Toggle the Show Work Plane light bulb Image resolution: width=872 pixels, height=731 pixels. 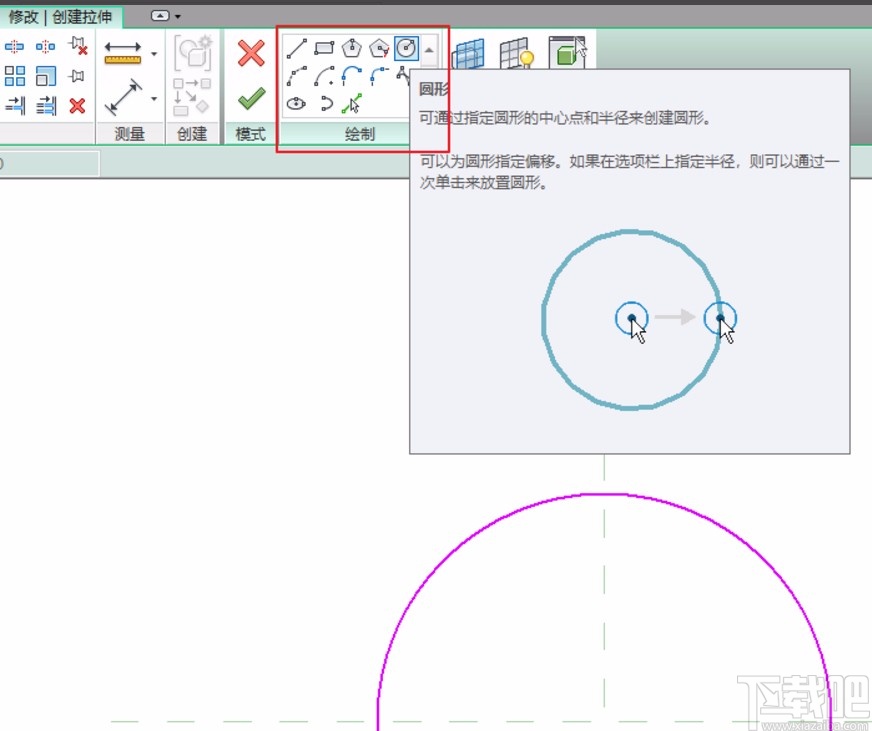coord(513,55)
